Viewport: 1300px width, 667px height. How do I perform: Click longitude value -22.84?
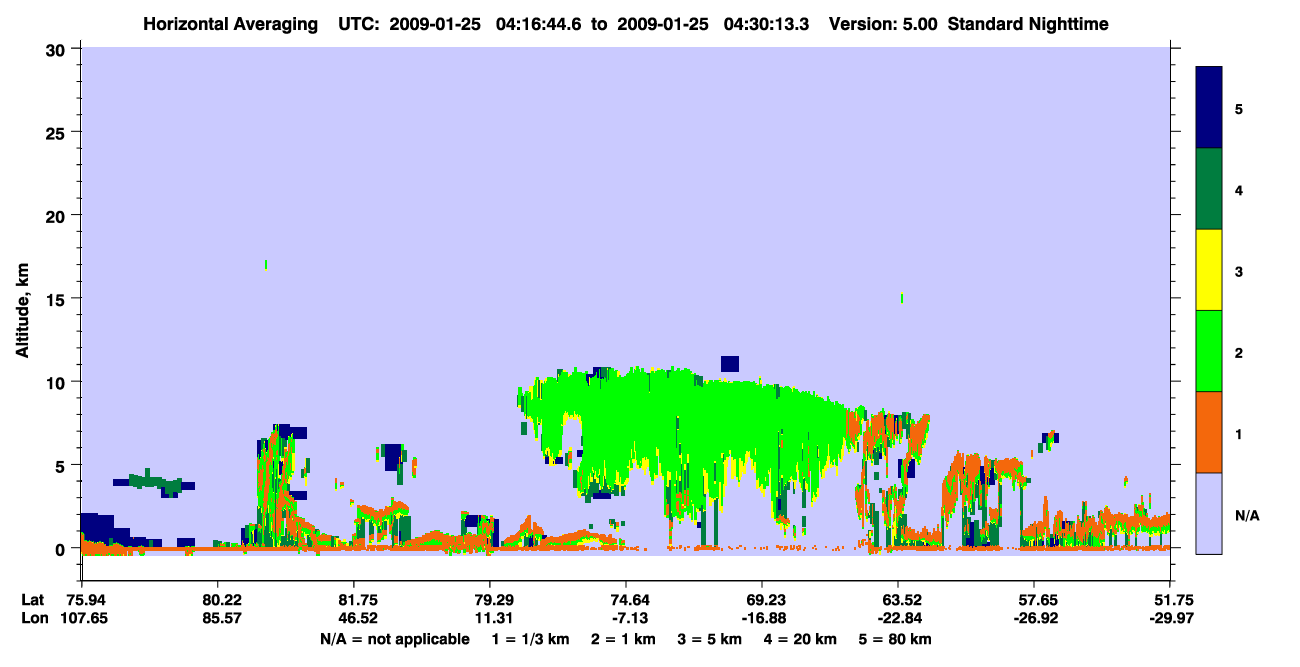point(898,618)
